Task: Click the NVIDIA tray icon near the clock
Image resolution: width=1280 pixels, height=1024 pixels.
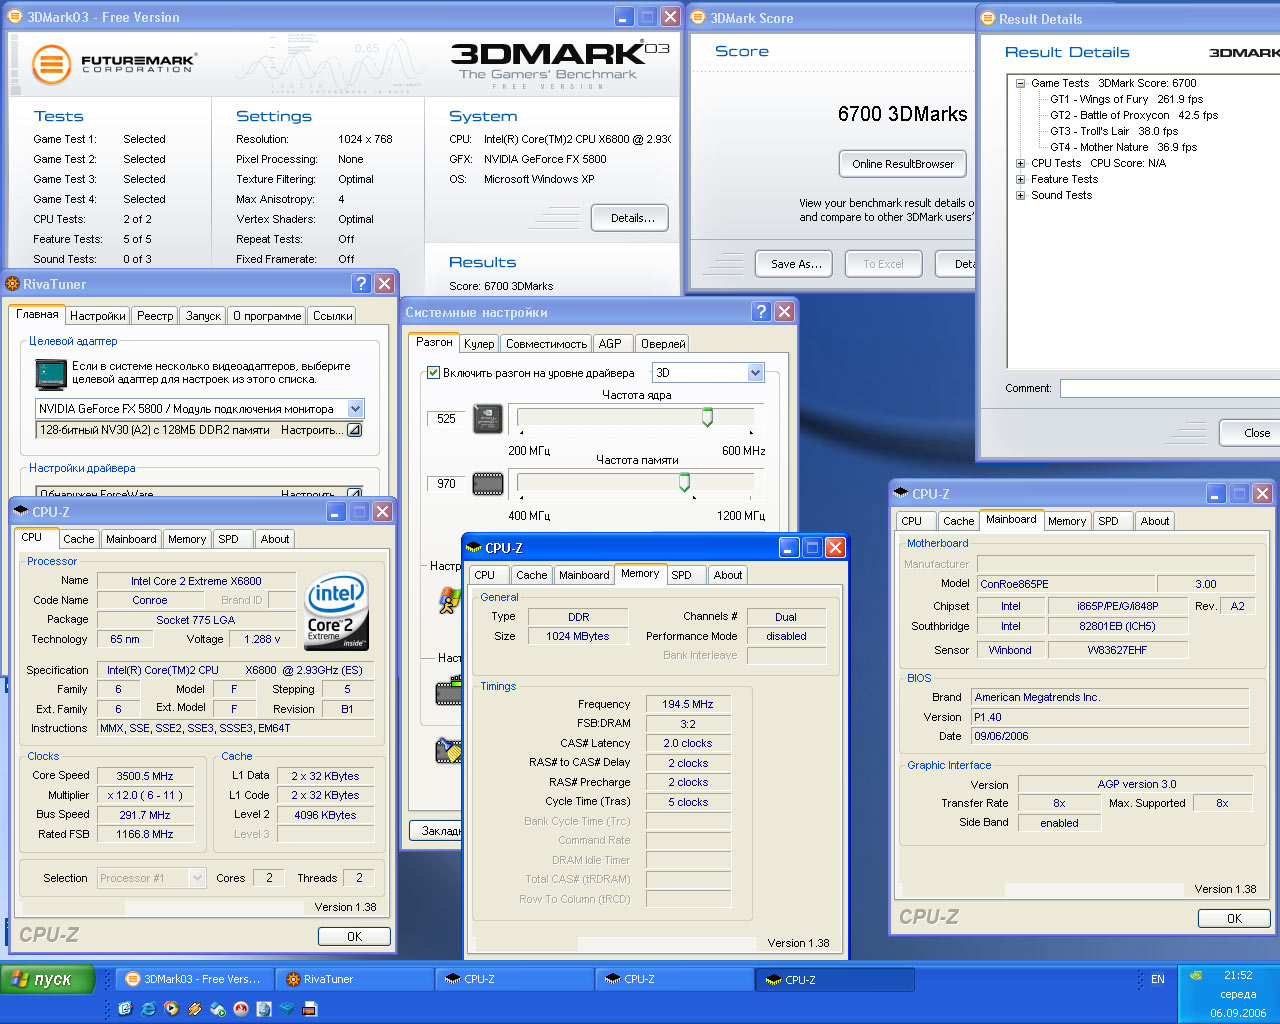Action: click(x=1194, y=975)
